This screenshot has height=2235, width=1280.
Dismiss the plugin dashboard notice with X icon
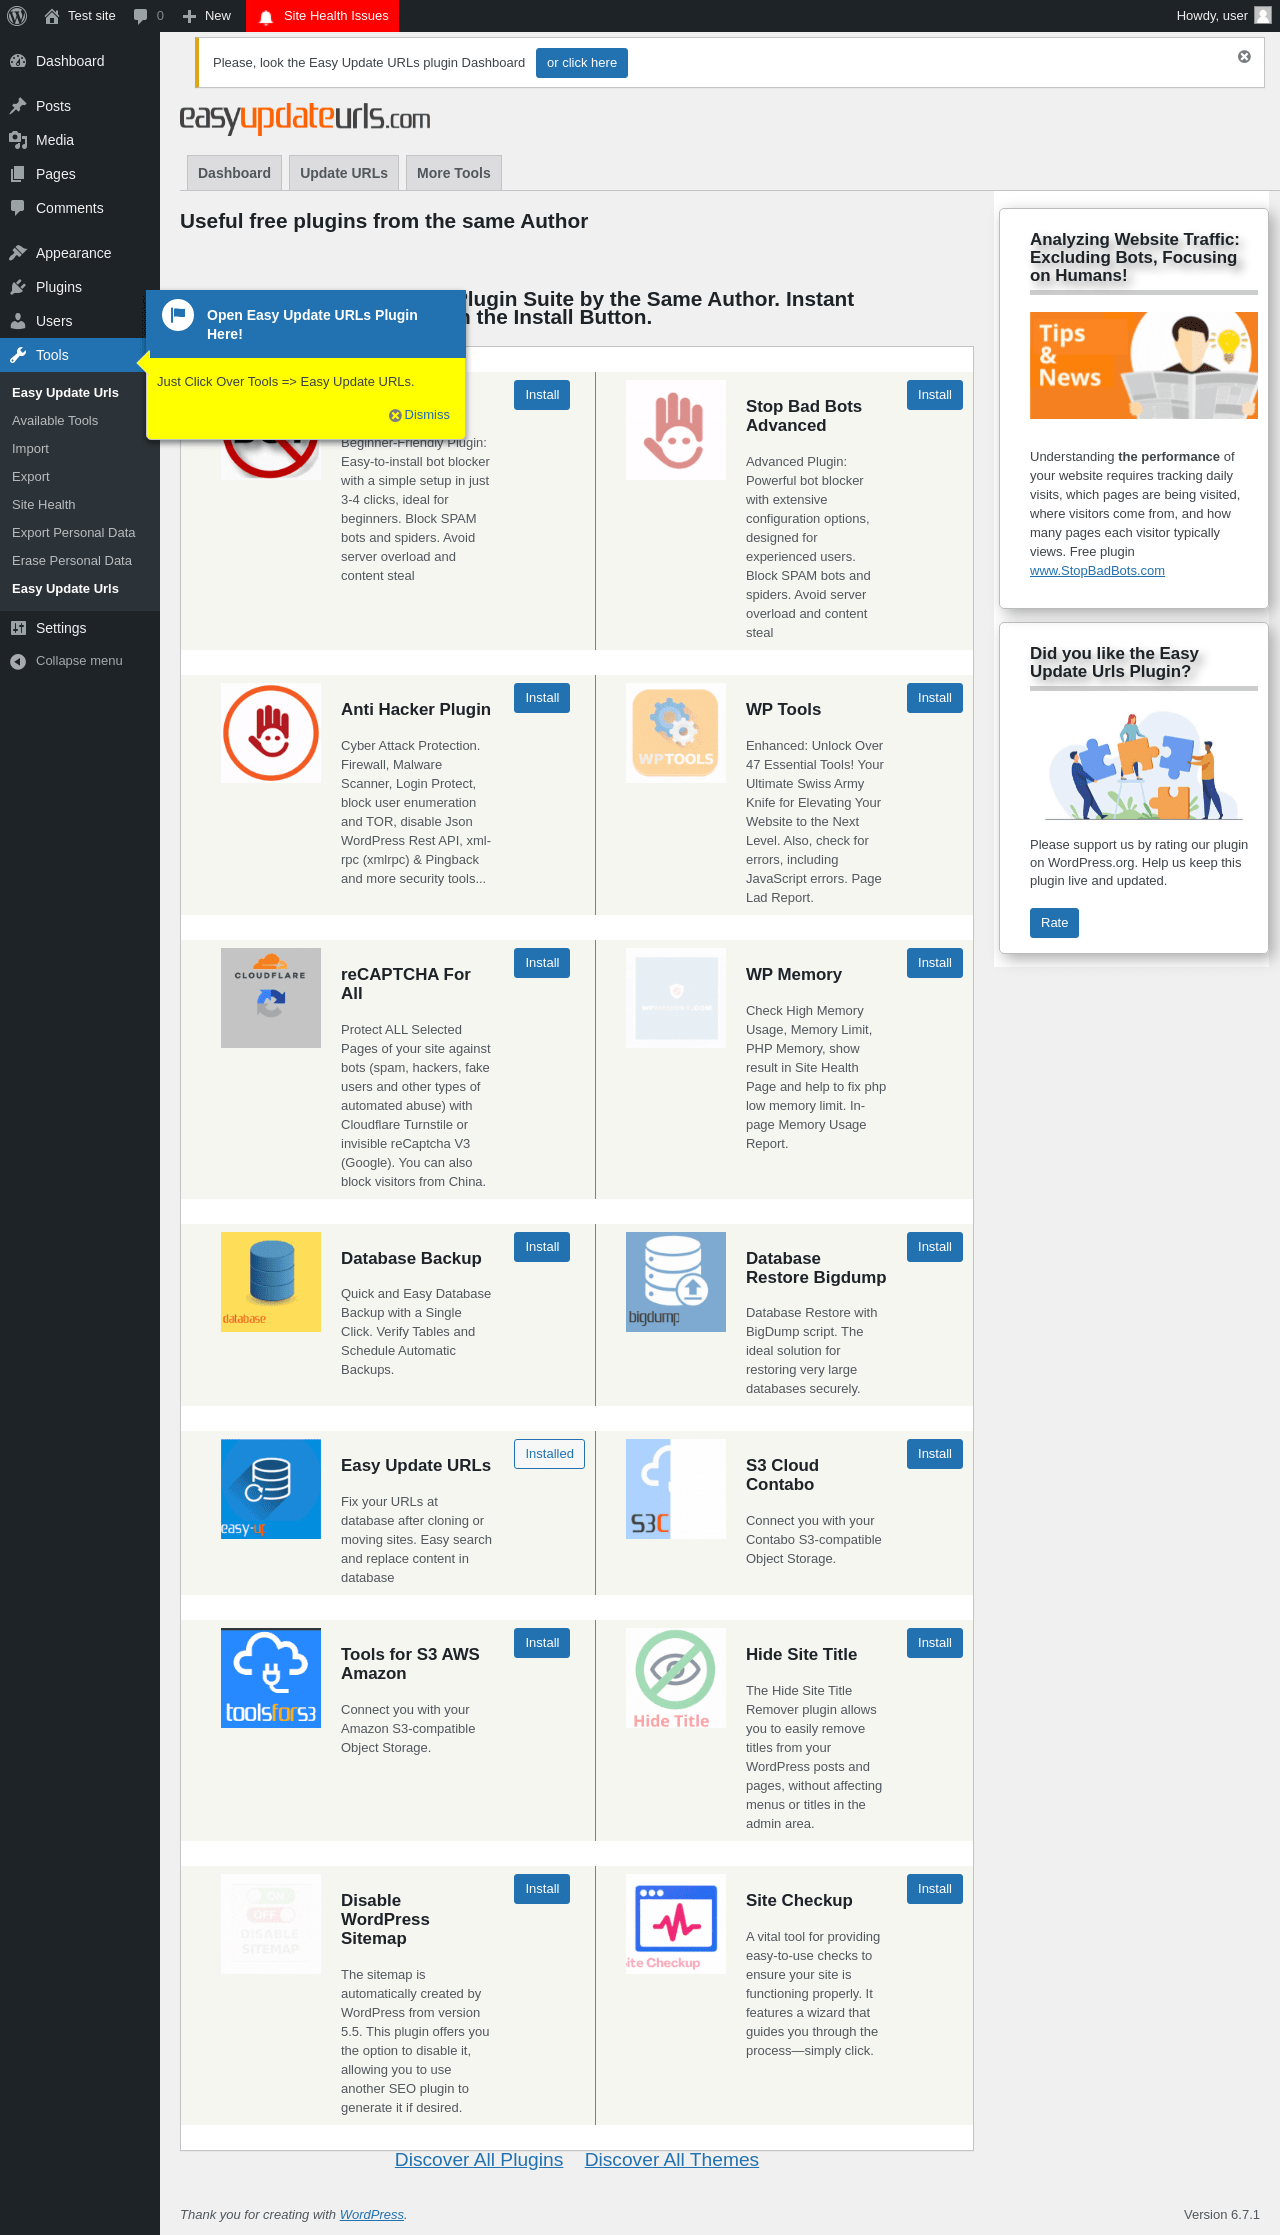point(1244,57)
